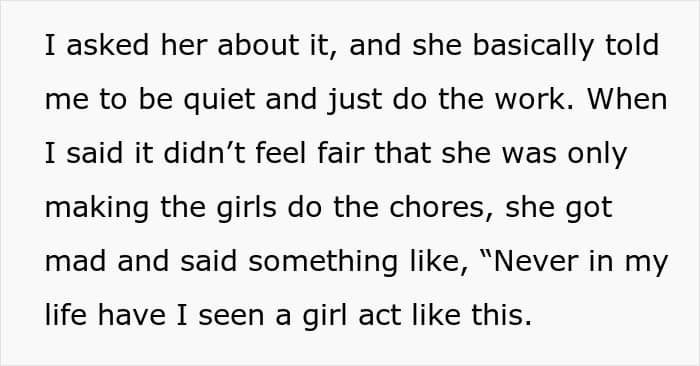Click the word "When" at line end

pyautogui.click(x=627, y=99)
